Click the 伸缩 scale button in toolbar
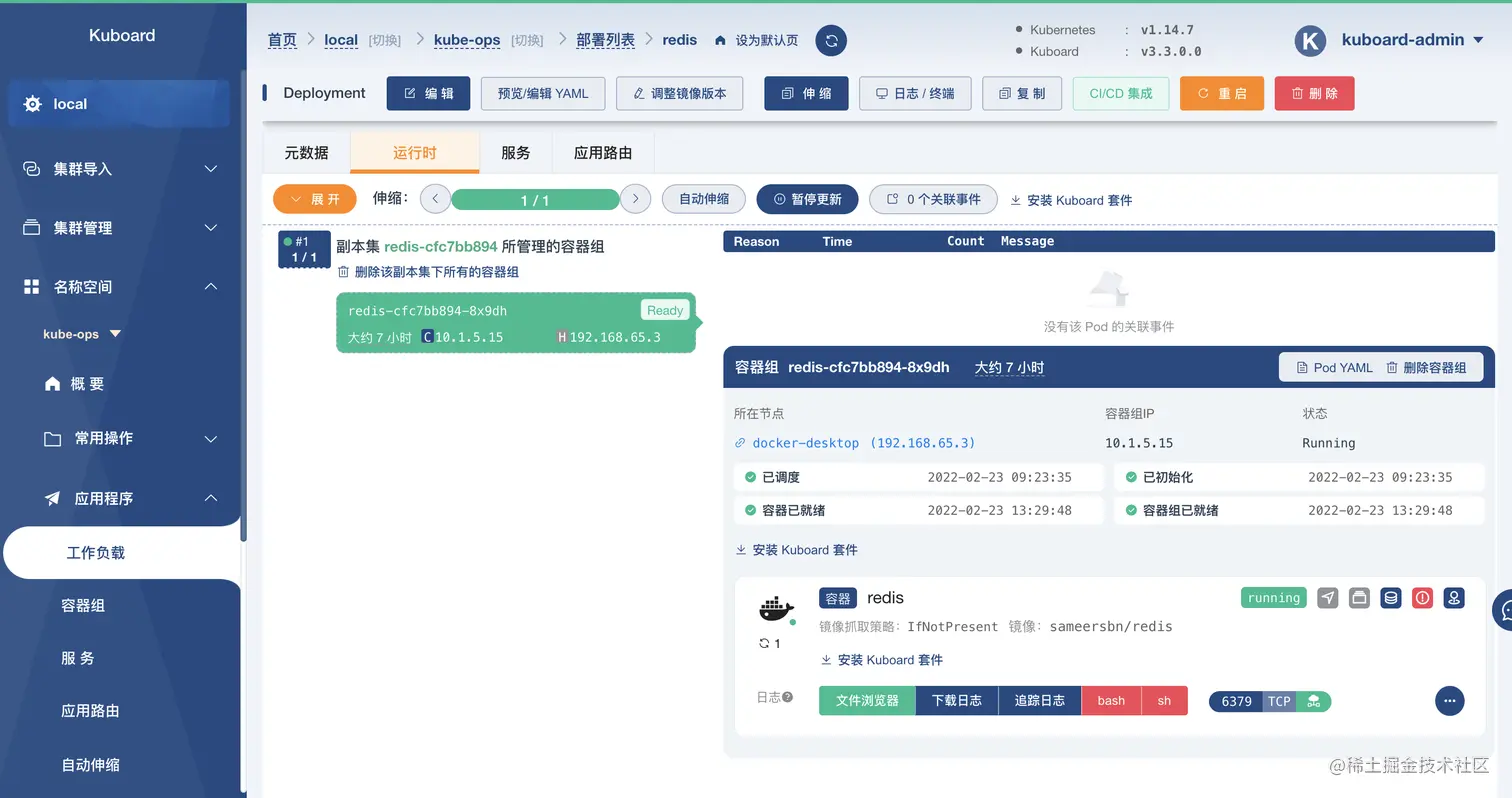Screen dimensions: 1512x798 [x=806, y=93]
